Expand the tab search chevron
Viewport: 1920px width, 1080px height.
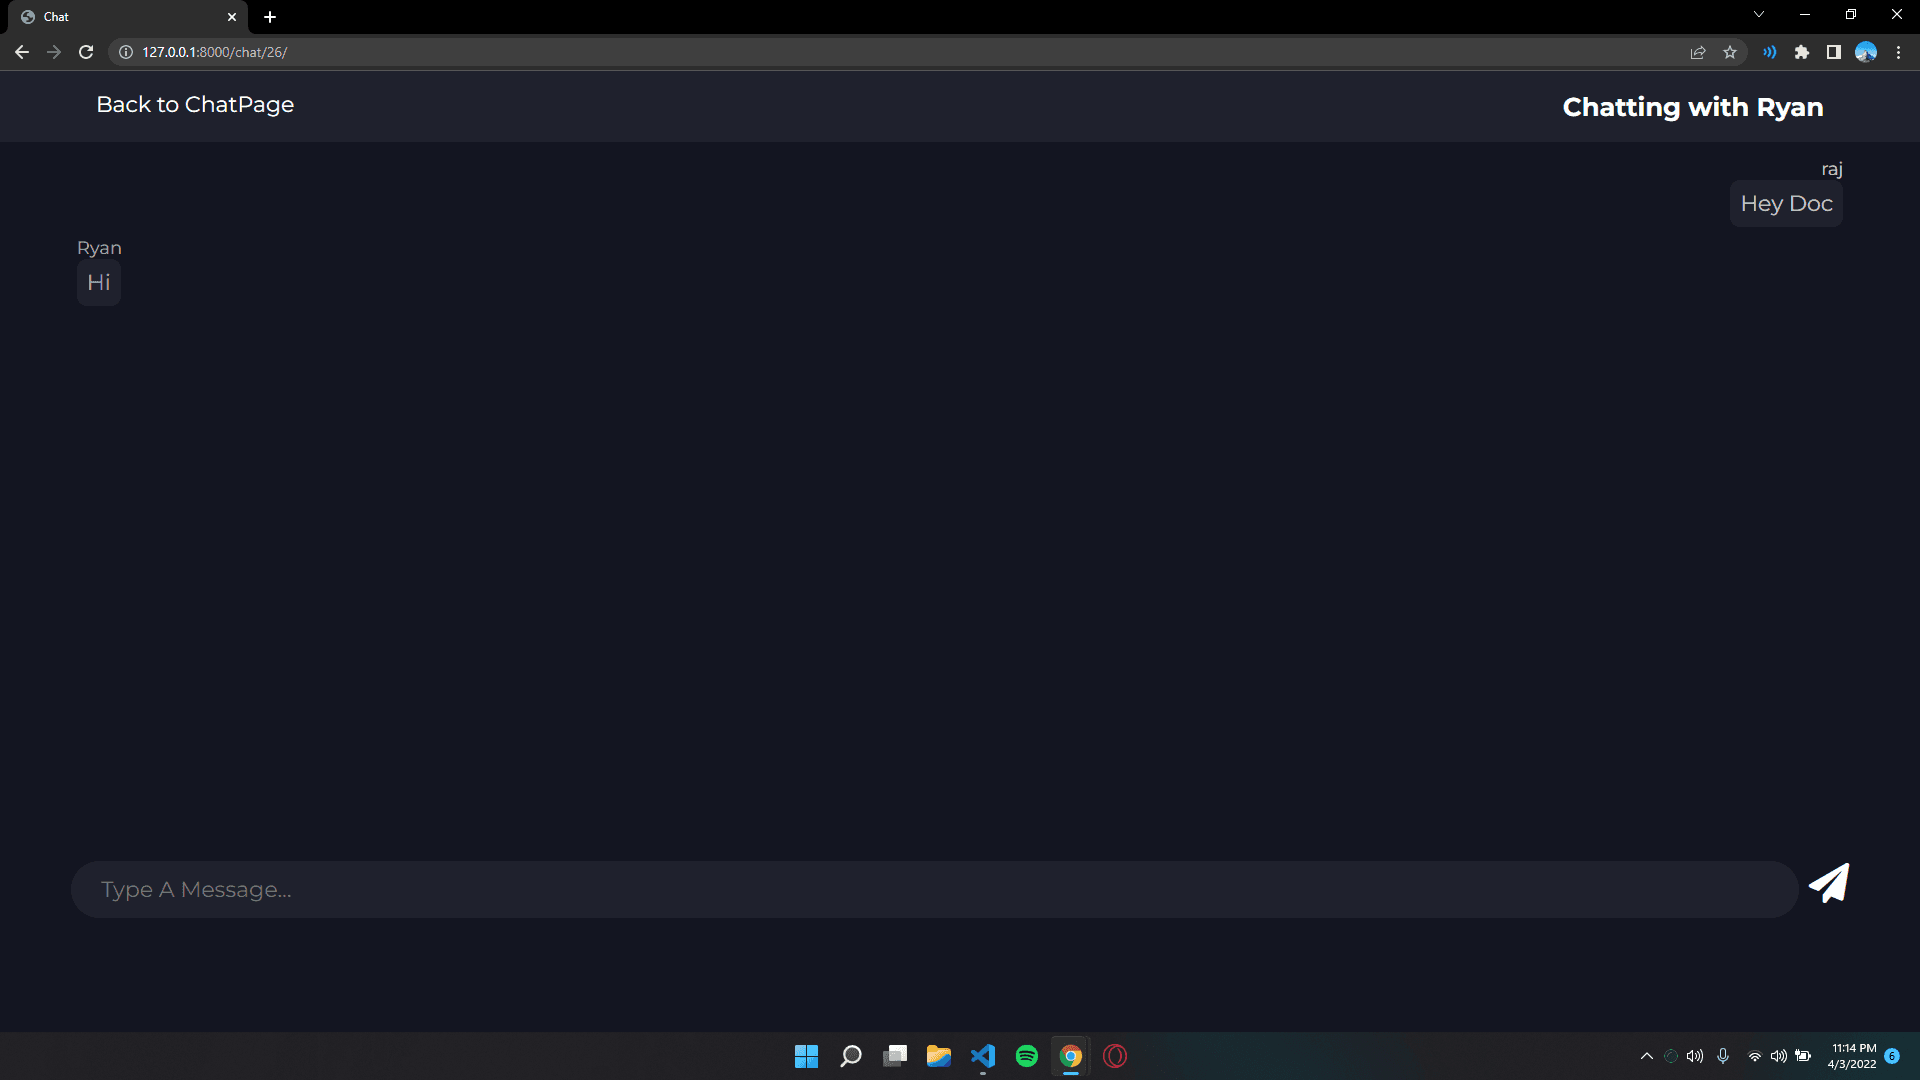click(1759, 14)
